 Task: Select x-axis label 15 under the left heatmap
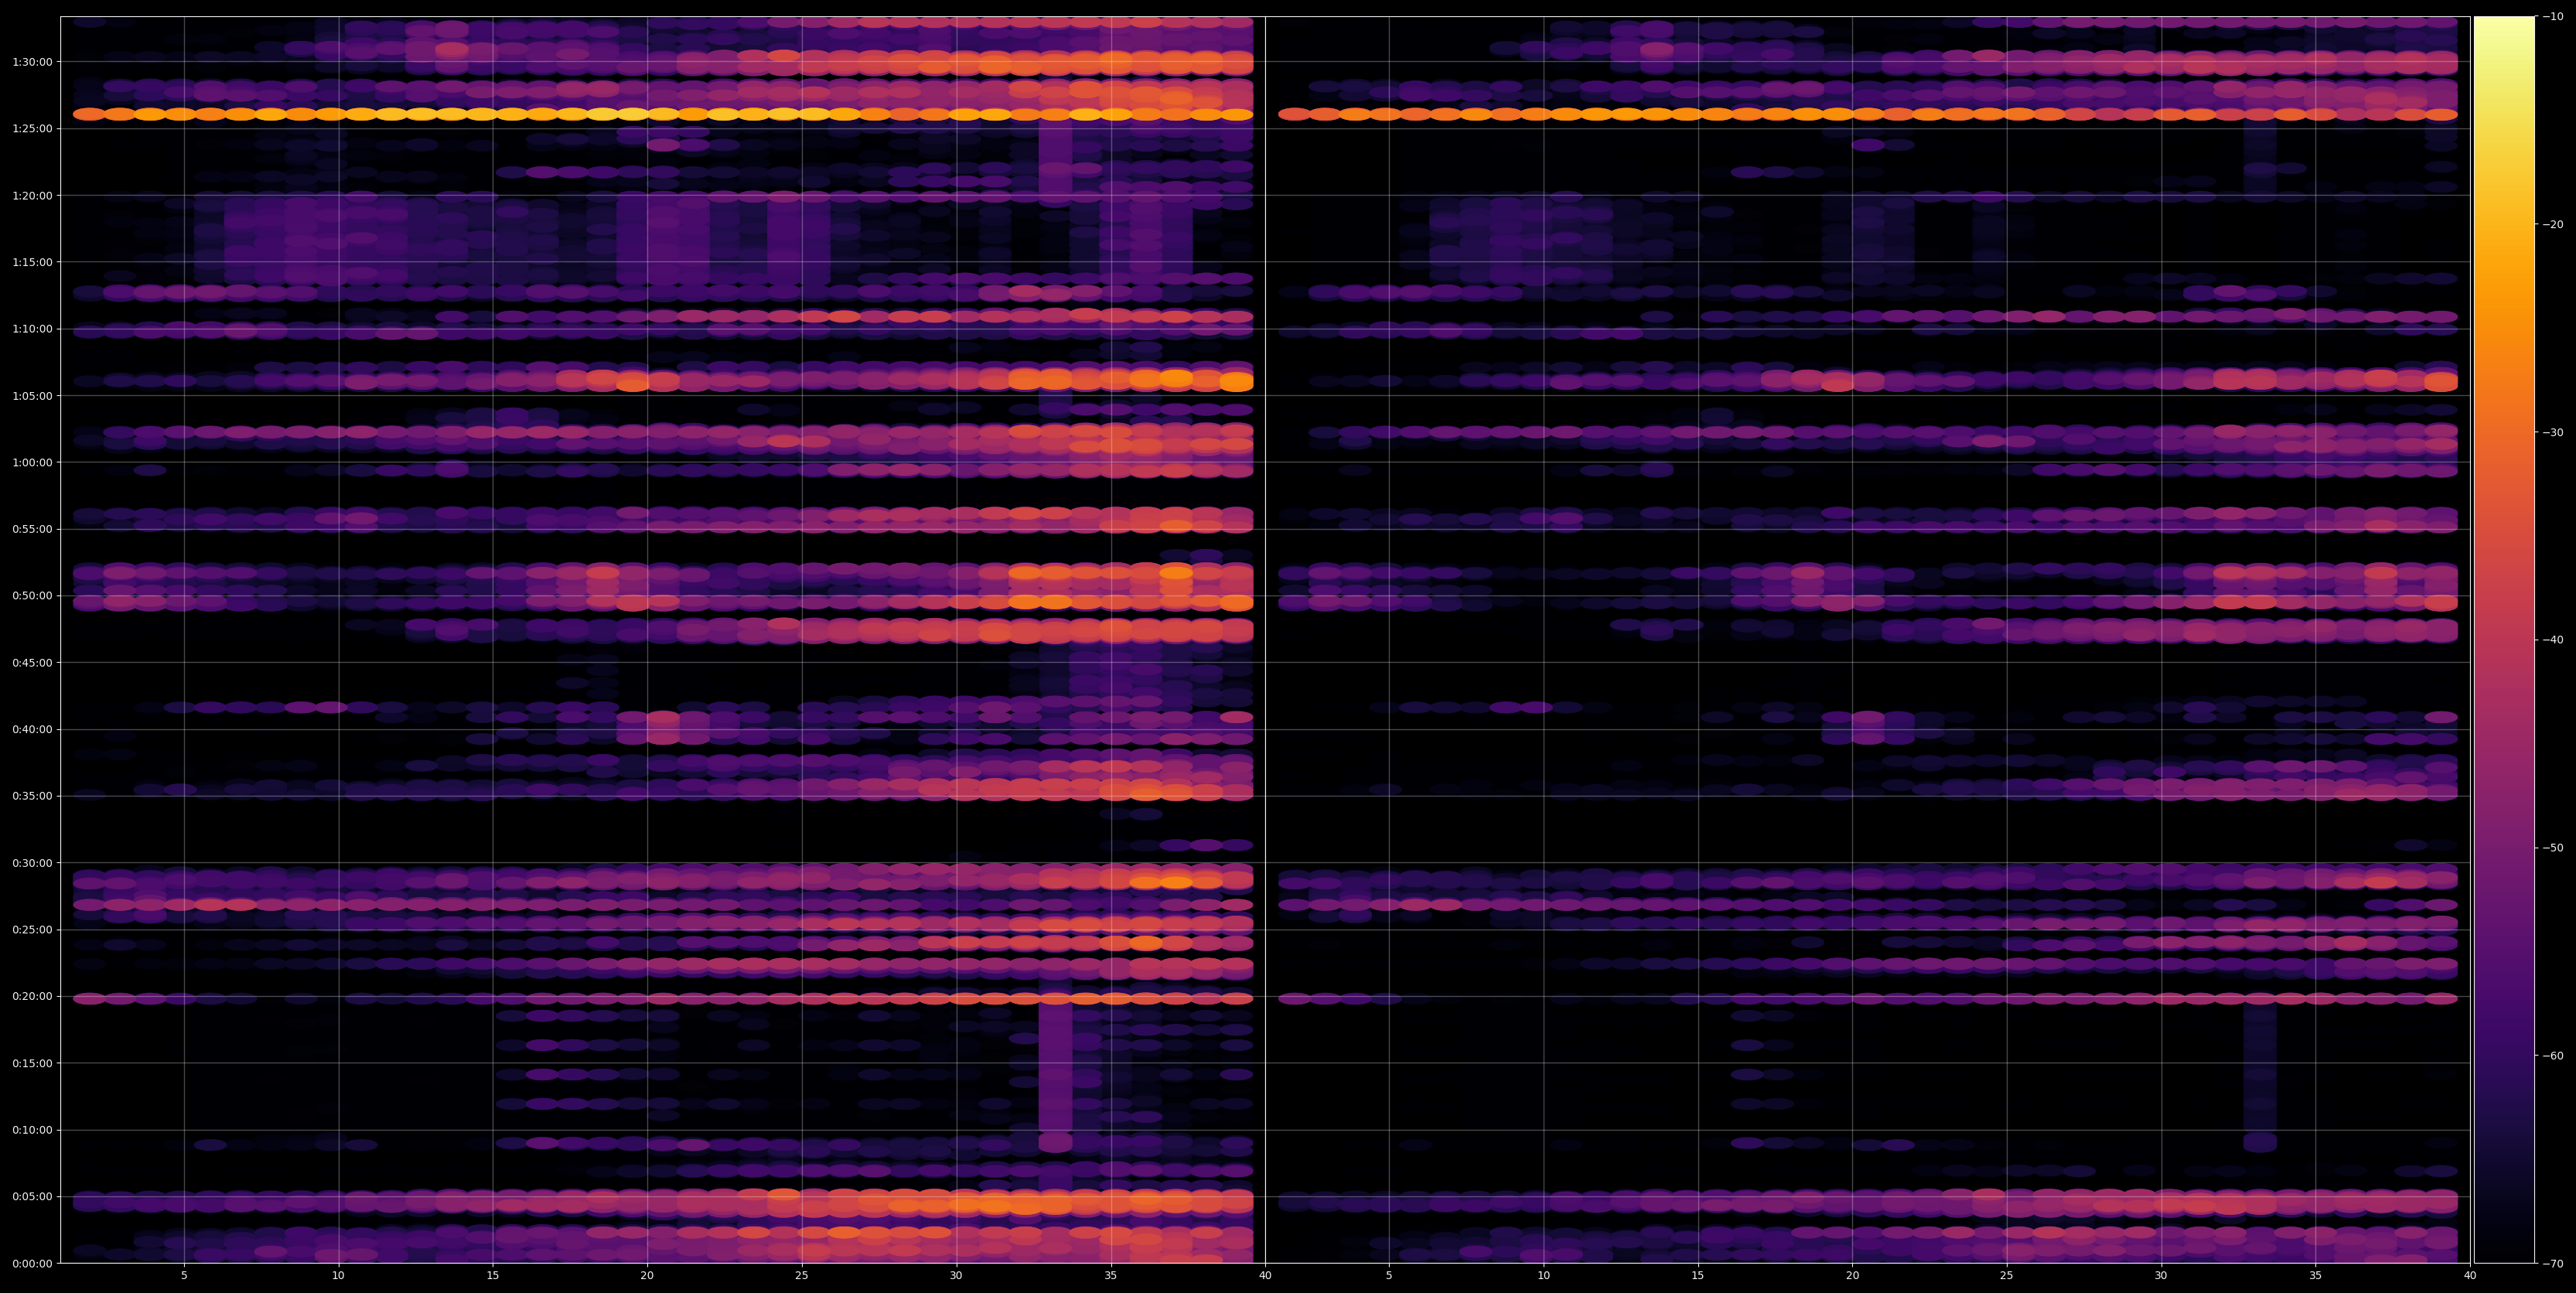pos(493,1276)
